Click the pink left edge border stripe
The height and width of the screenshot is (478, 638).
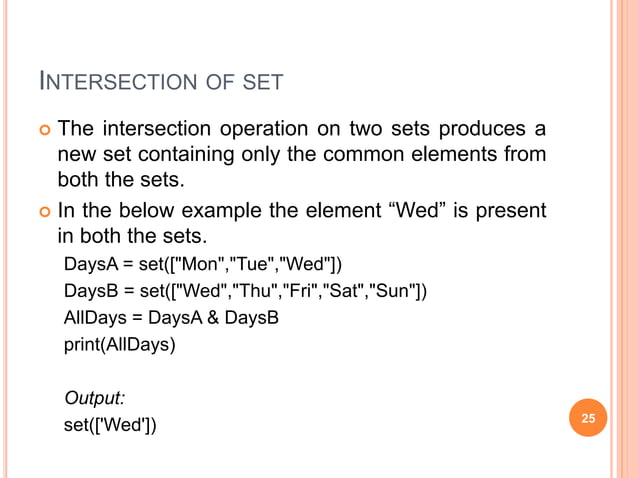[5, 239]
